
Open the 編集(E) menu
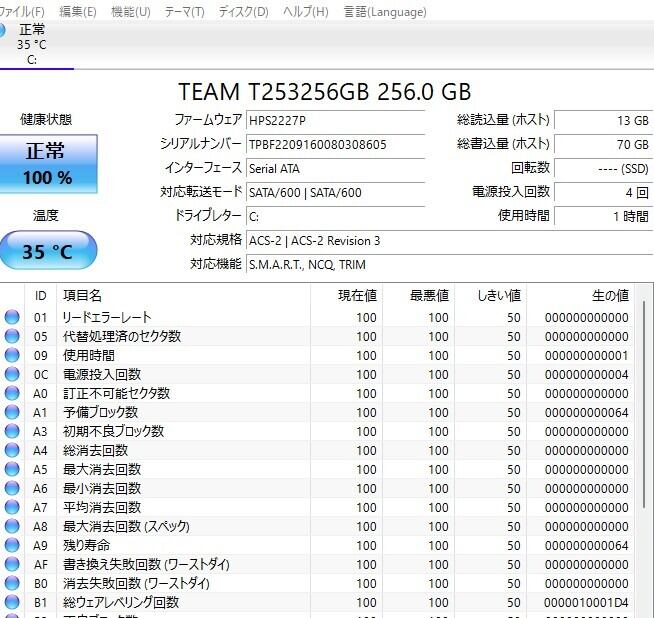78,12
